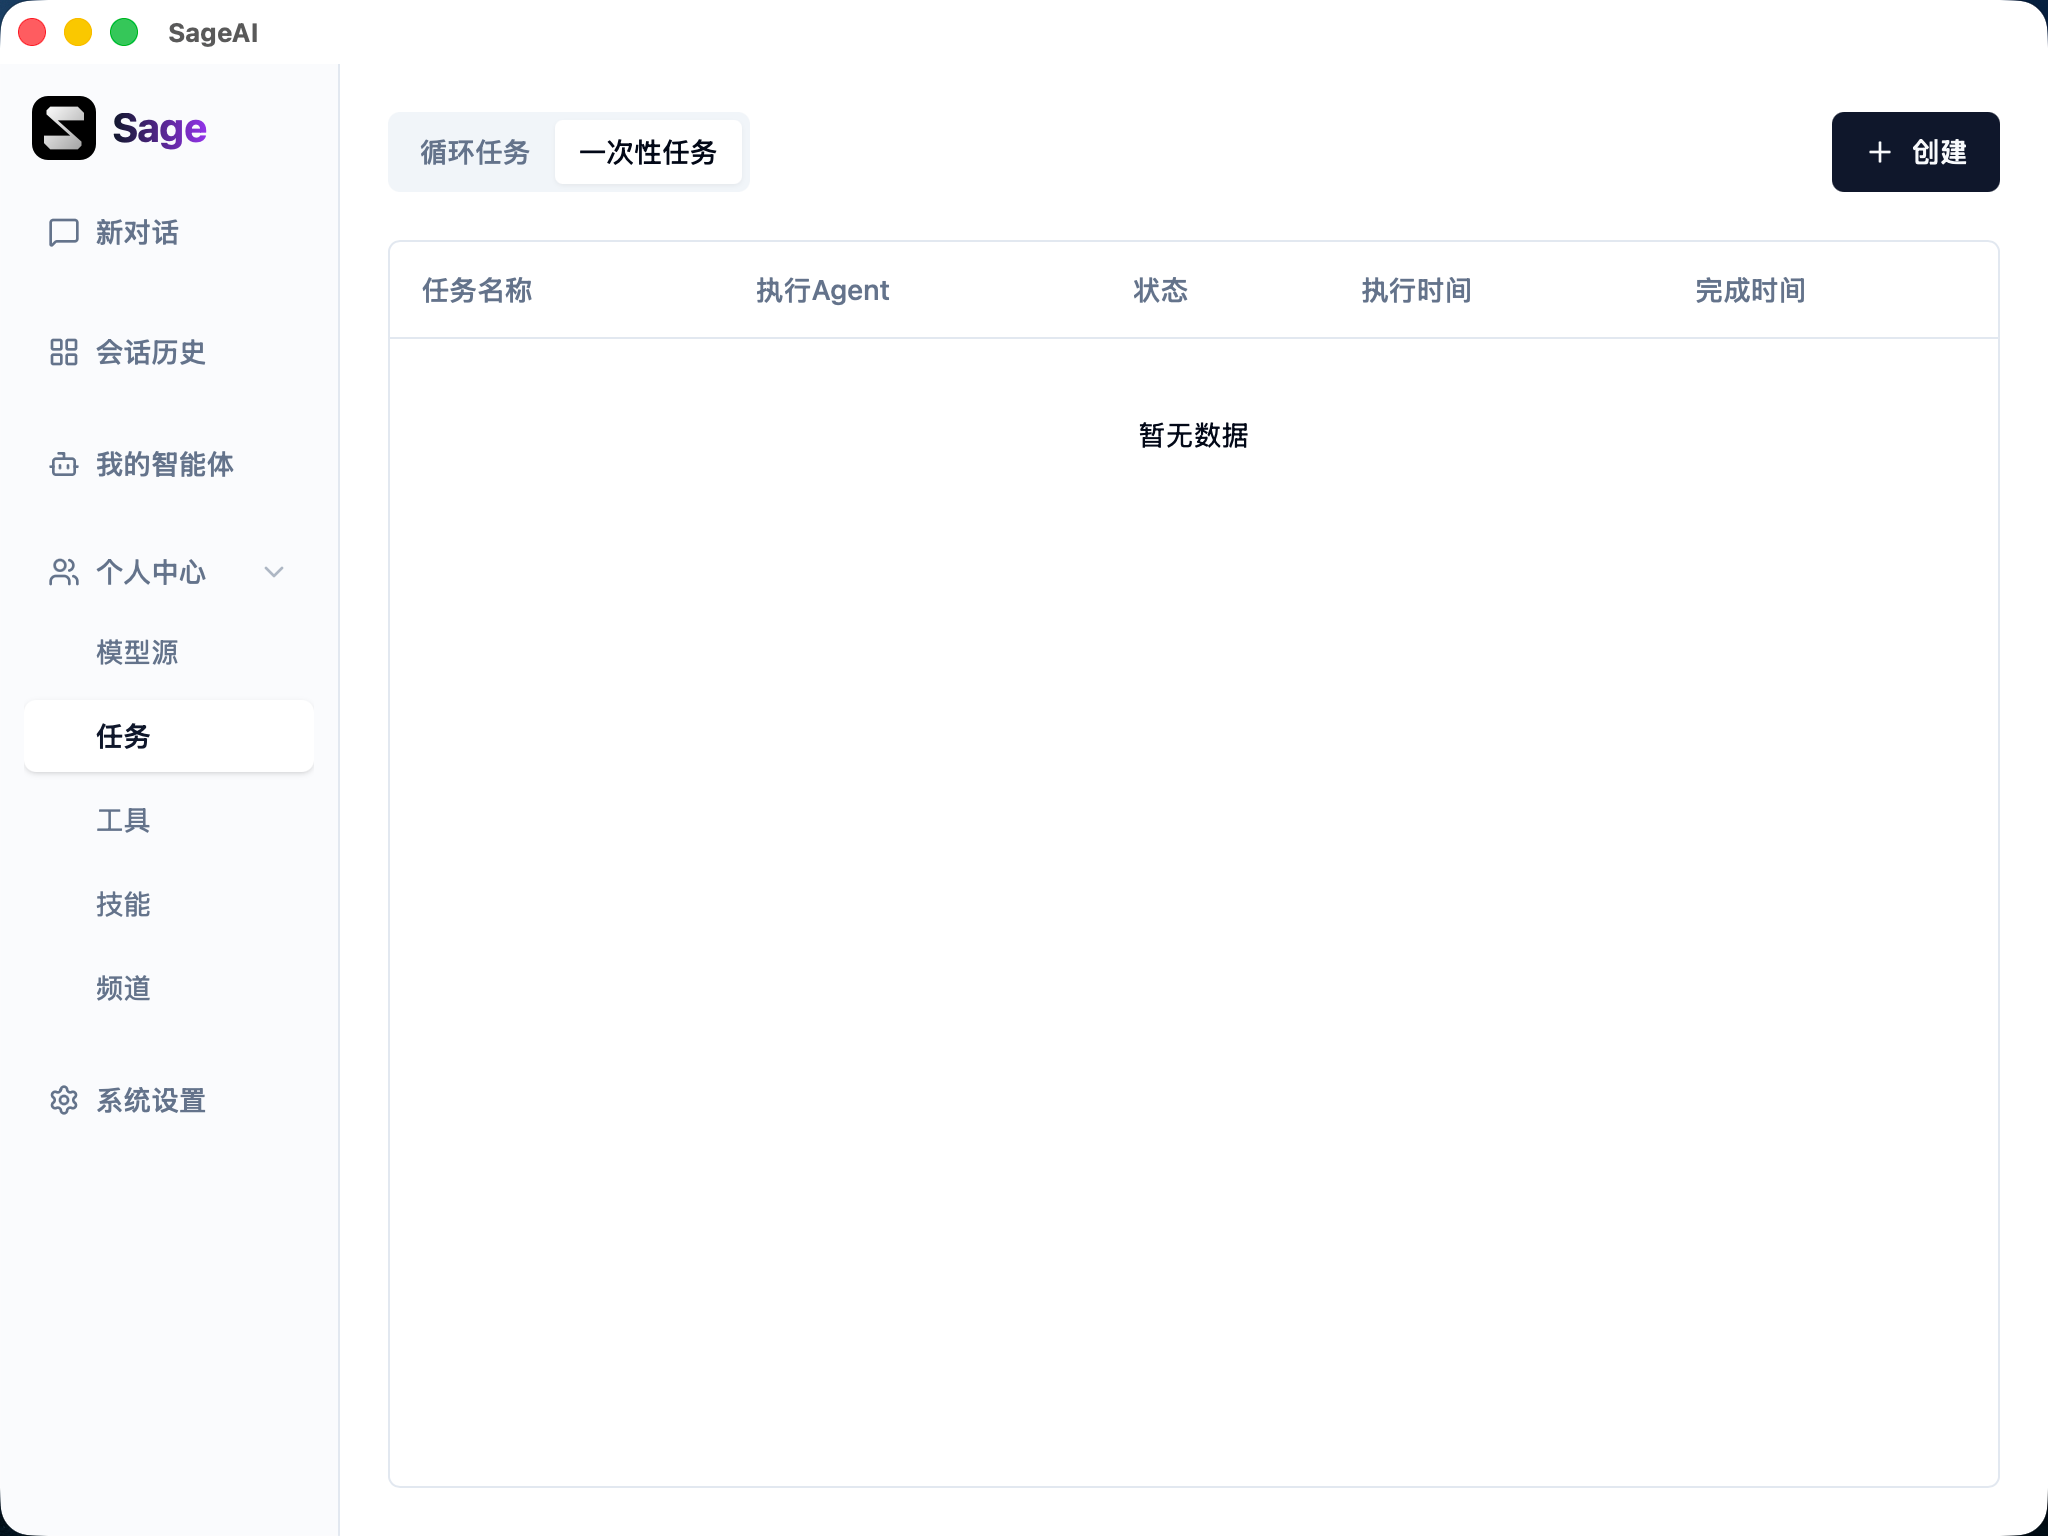Click the SageAI window title
This screenshot has width=2048, height=1536.
pos(213,33)
